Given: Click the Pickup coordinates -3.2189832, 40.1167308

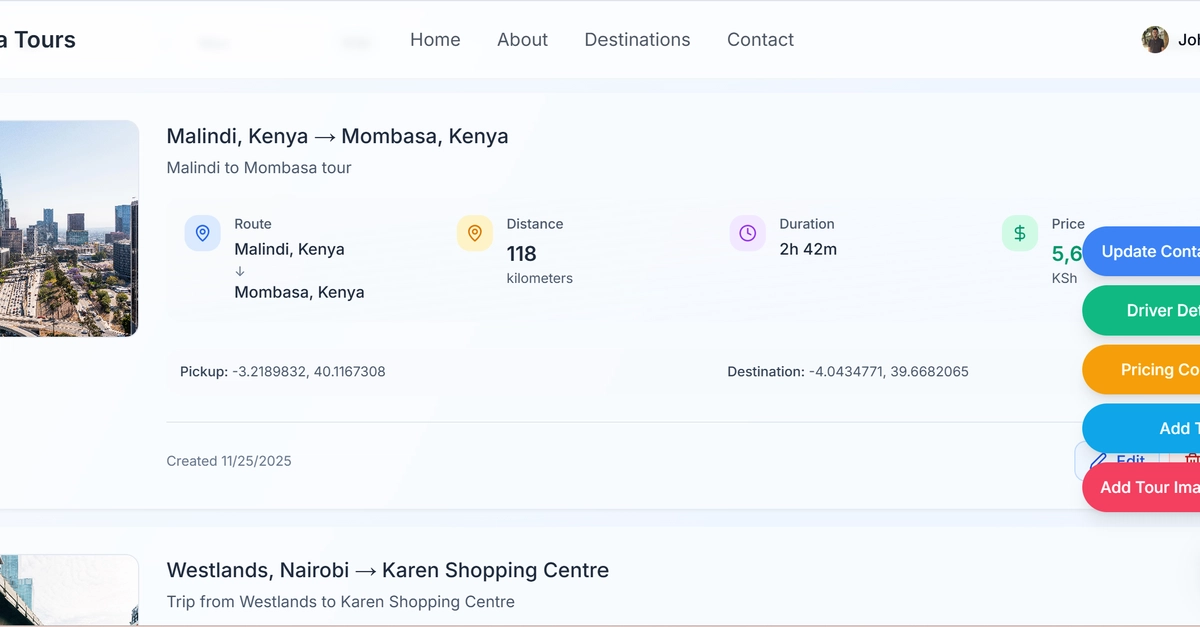Looking at the screenshot, I should [x=308, y=372].
